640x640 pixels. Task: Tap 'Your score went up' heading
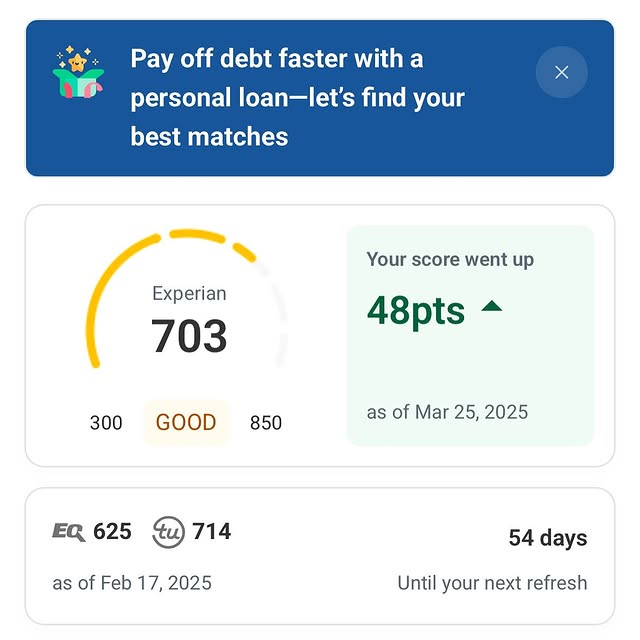tap(450, 260)
